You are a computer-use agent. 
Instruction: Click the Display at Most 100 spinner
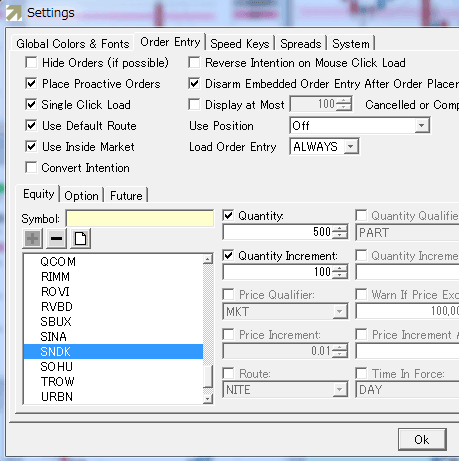pyautogui.click(x=344, y=104)
